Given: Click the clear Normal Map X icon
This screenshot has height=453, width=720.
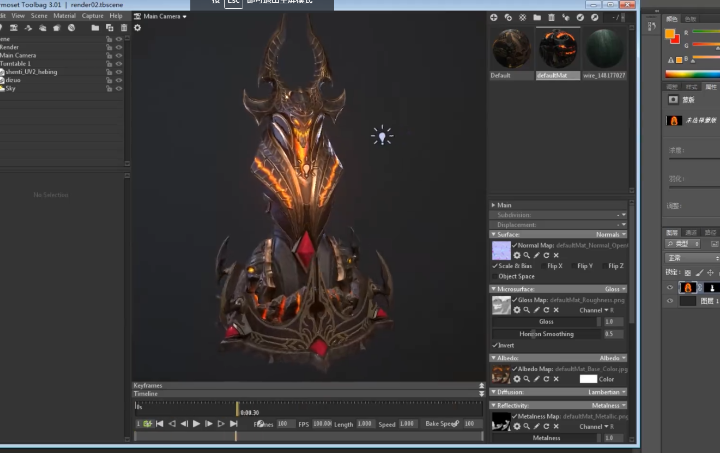Looking at the screenshot, I should point(556,255).
